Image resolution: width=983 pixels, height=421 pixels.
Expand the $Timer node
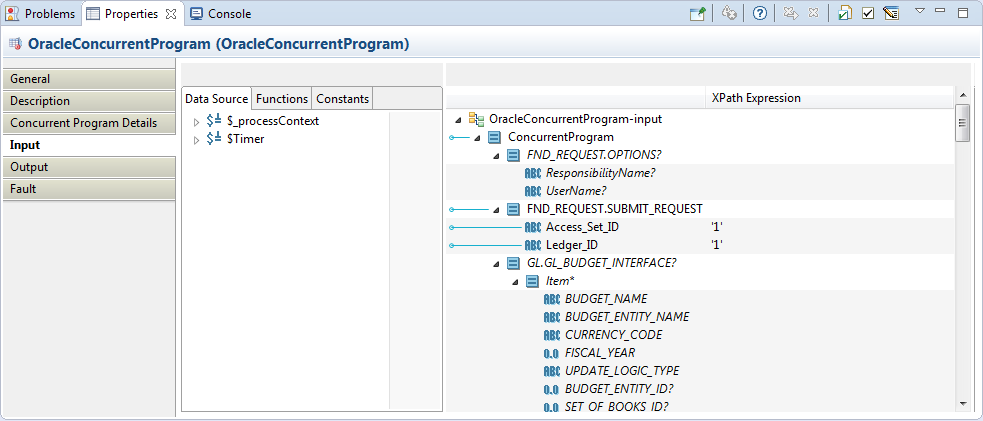point(197,140)
